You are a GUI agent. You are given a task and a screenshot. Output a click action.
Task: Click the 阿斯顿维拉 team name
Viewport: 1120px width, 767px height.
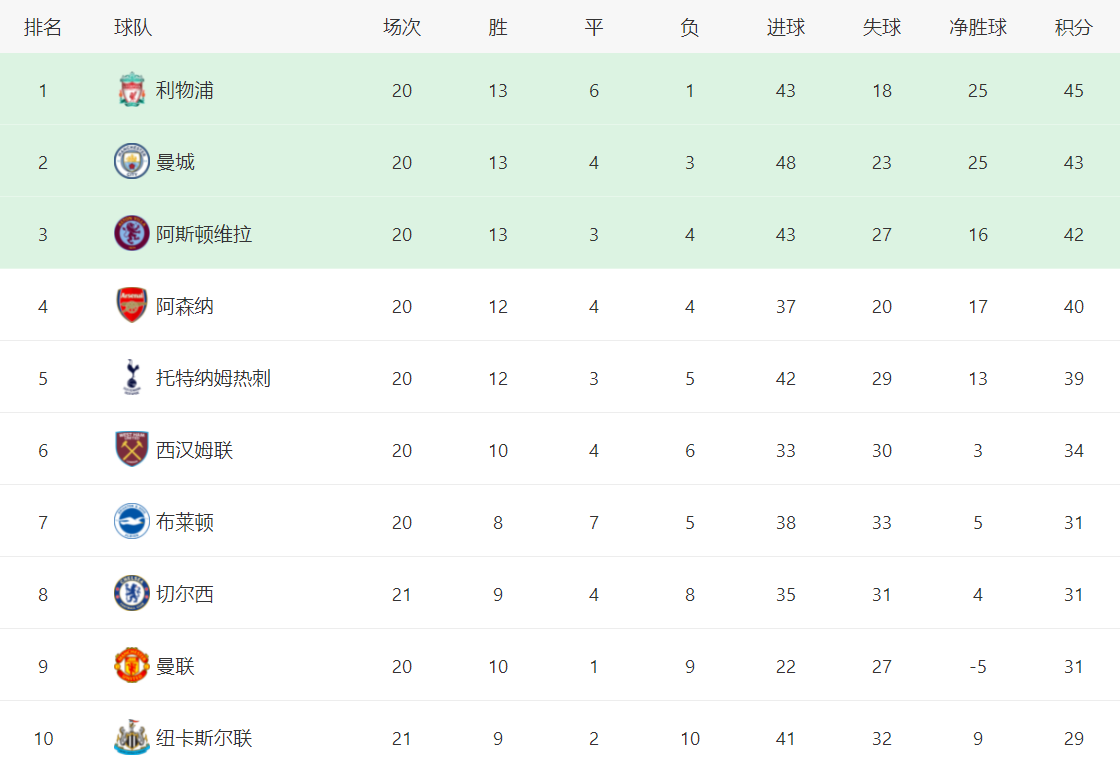tap(204, 234)
